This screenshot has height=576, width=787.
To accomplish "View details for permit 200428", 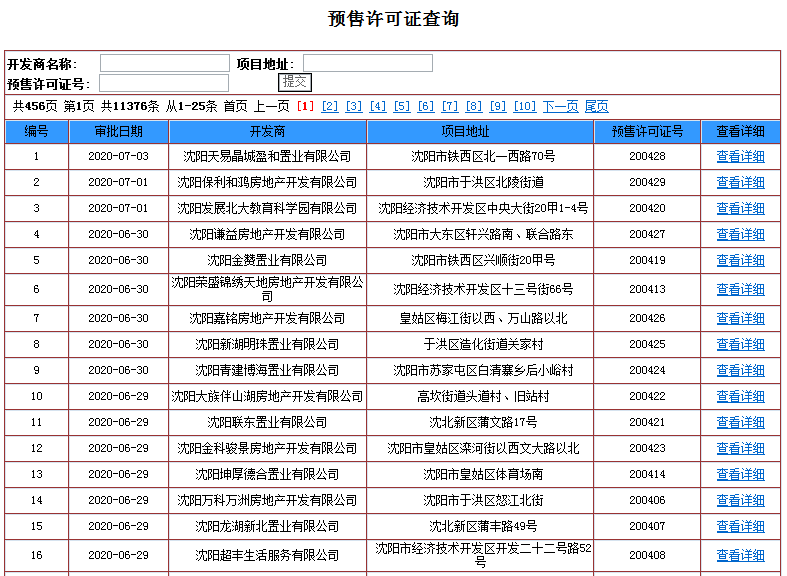I will tap(740, 157).
